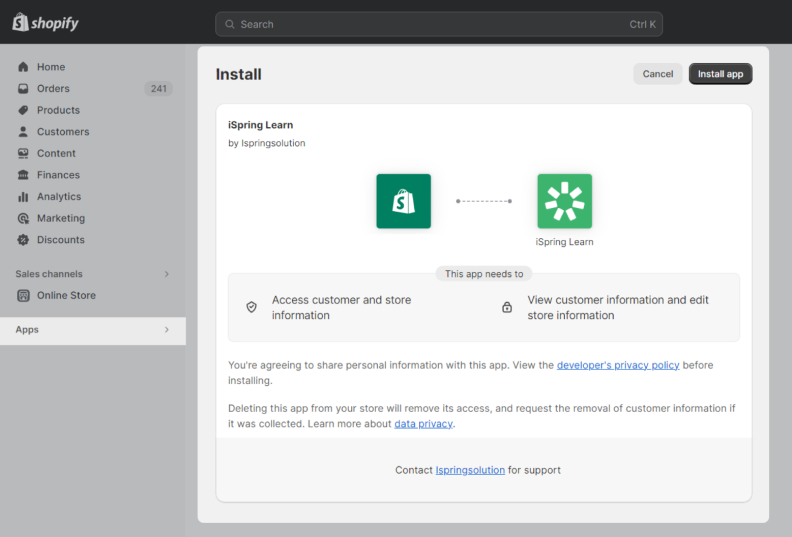
Task: Open the data privacy link
Action: (423, 424)
